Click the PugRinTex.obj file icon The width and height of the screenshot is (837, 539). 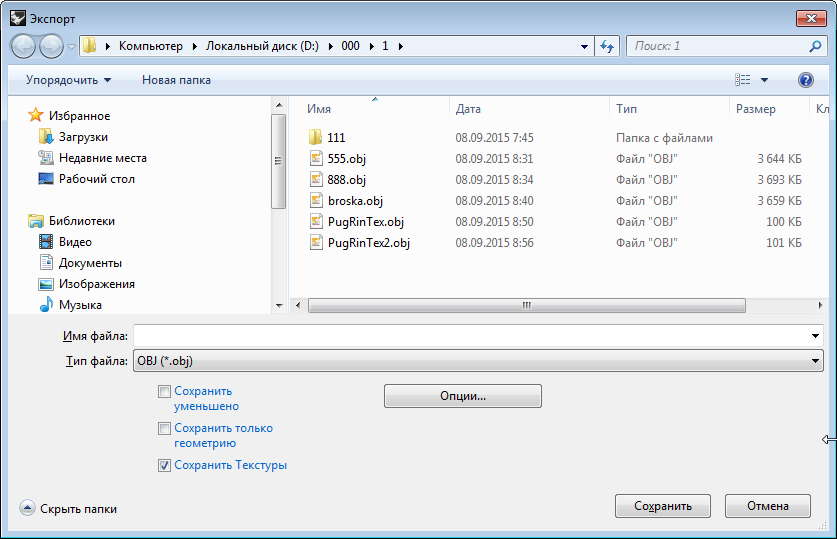click(x=316, y=221)
